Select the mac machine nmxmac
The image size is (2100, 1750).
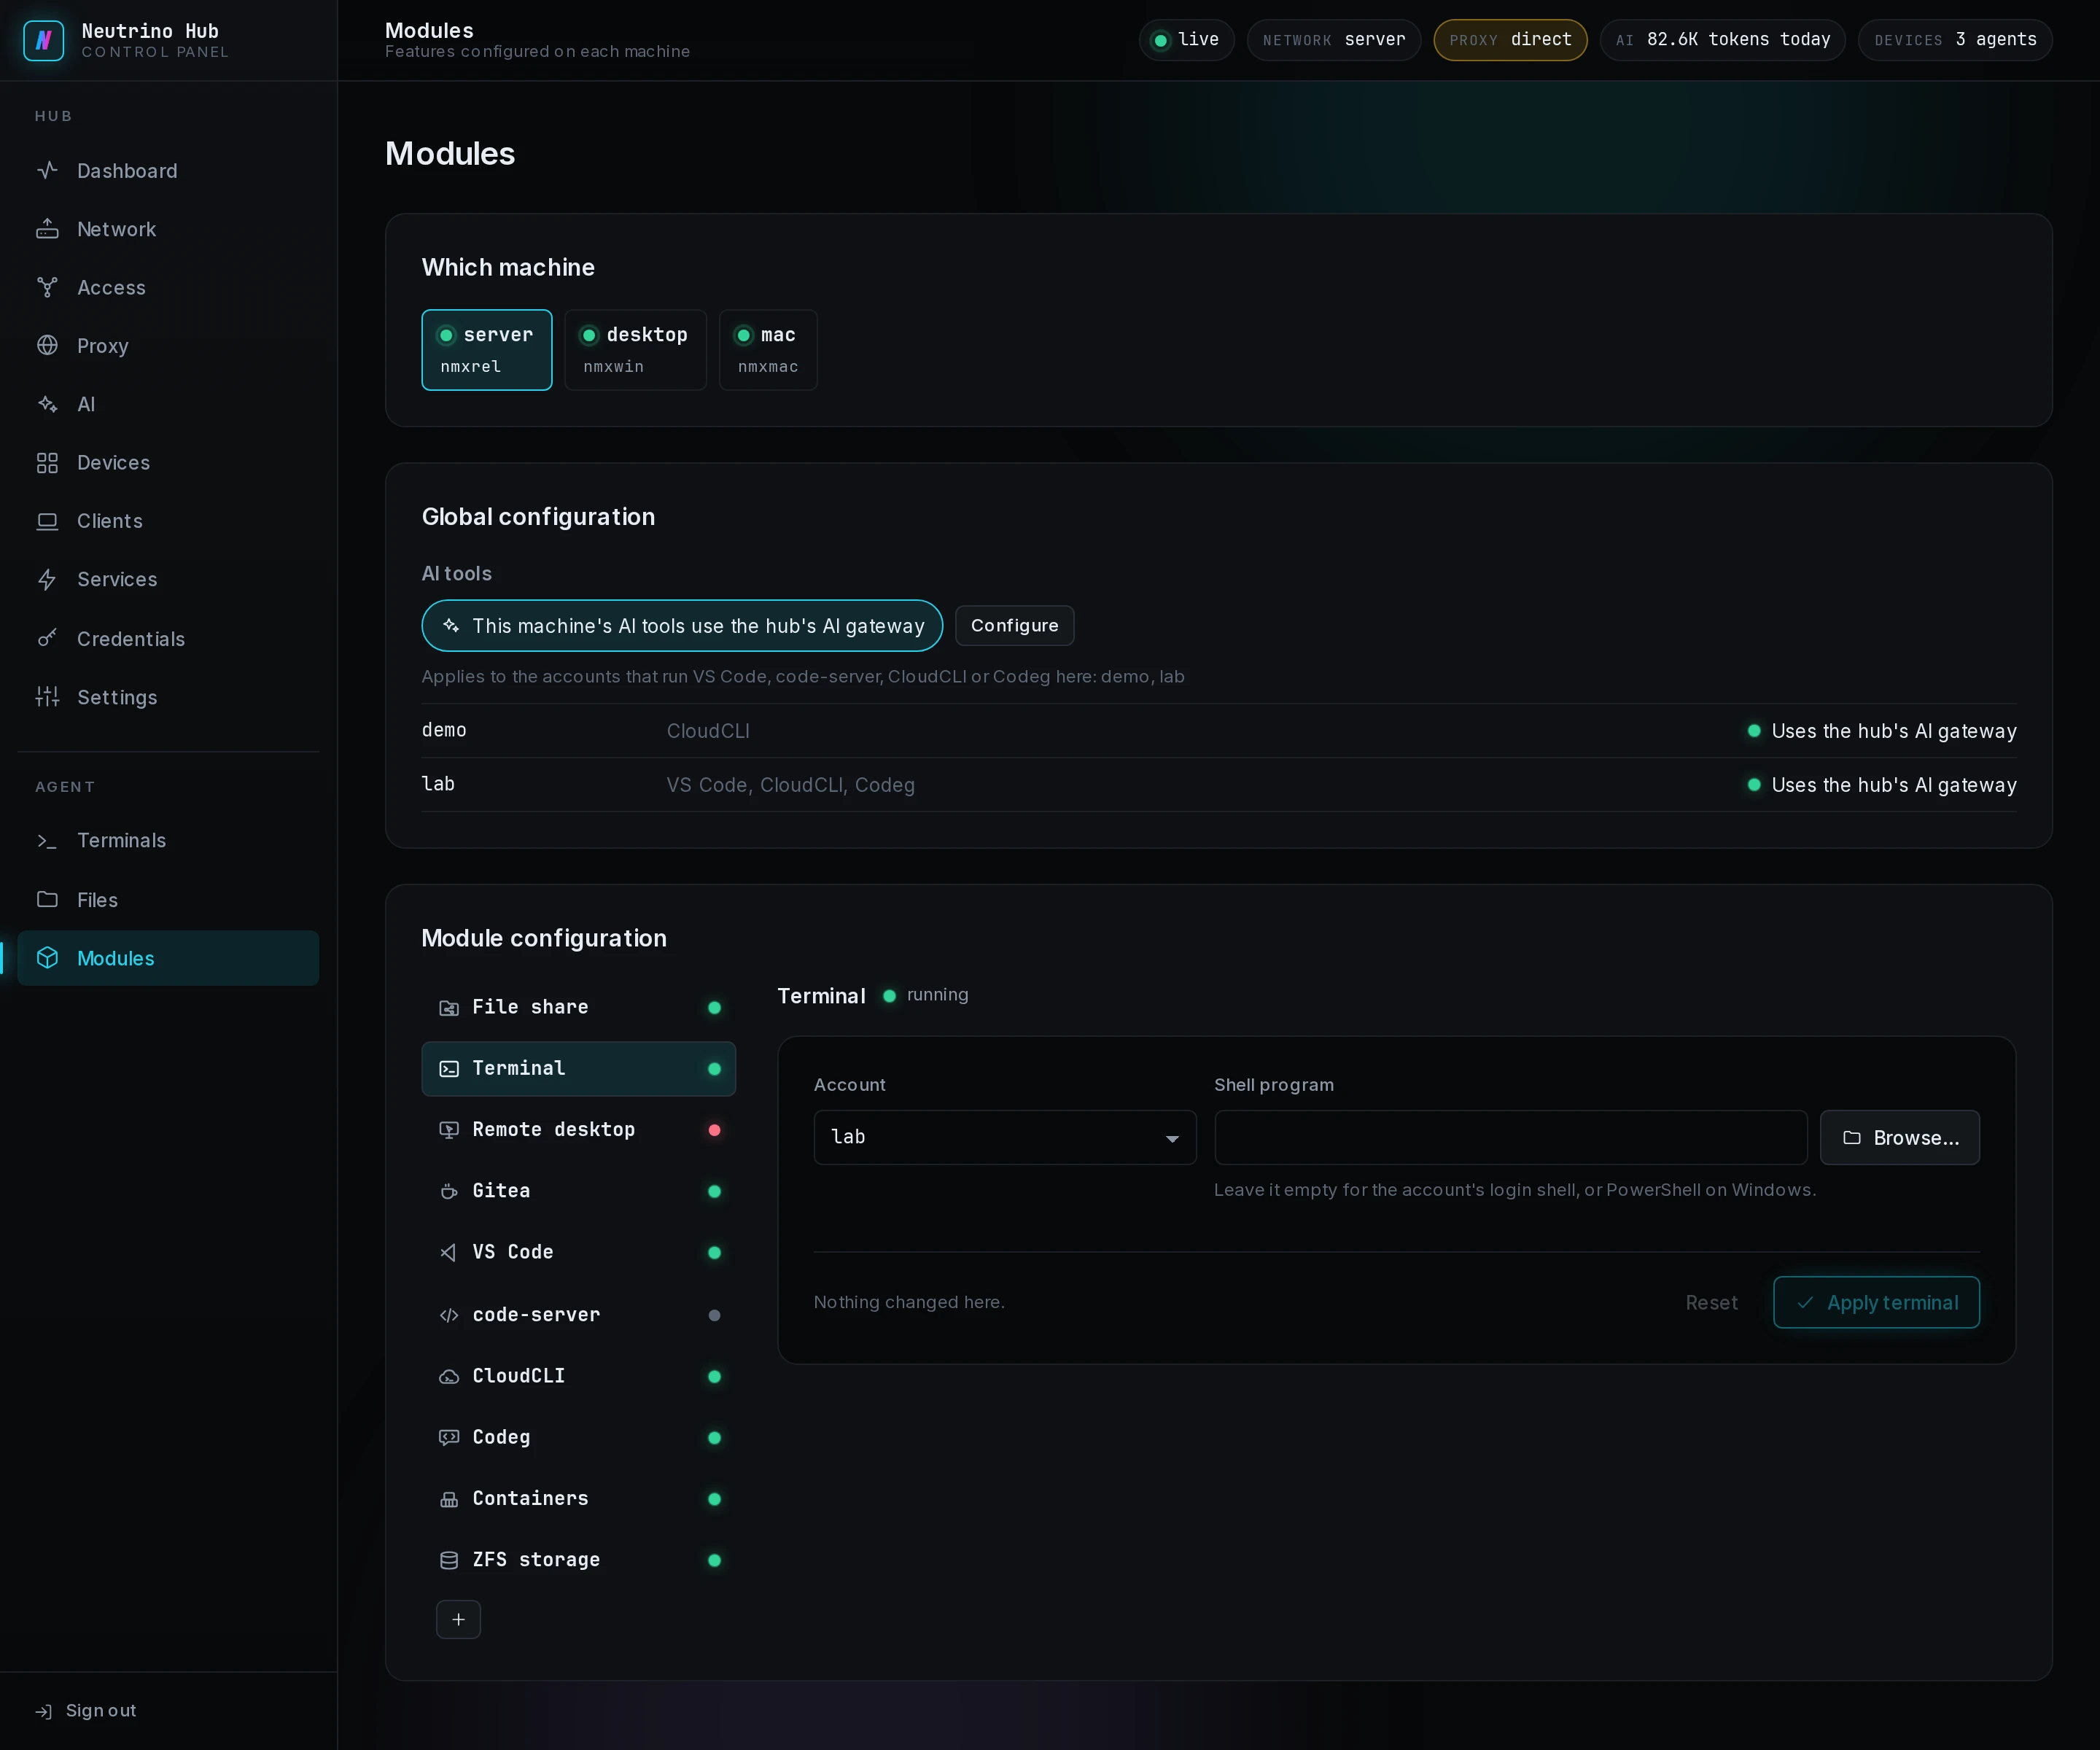click(768, 349)
